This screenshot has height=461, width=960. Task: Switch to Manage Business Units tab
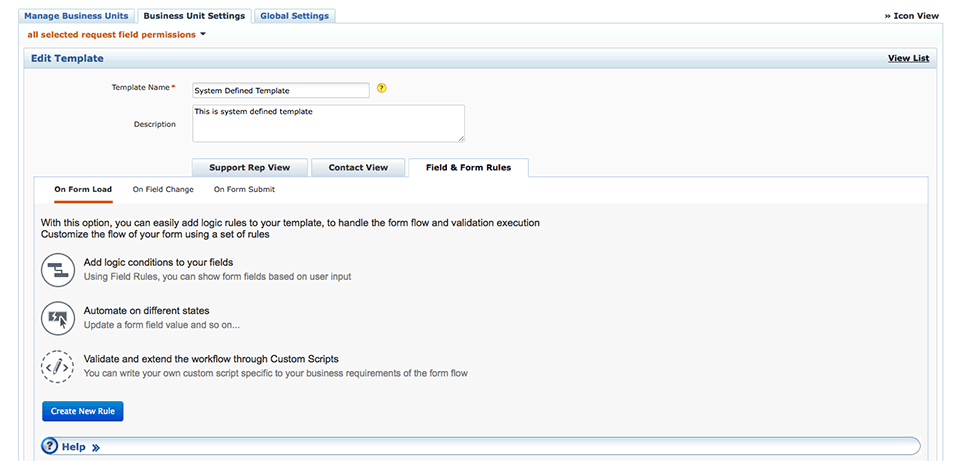click(78, 16)
